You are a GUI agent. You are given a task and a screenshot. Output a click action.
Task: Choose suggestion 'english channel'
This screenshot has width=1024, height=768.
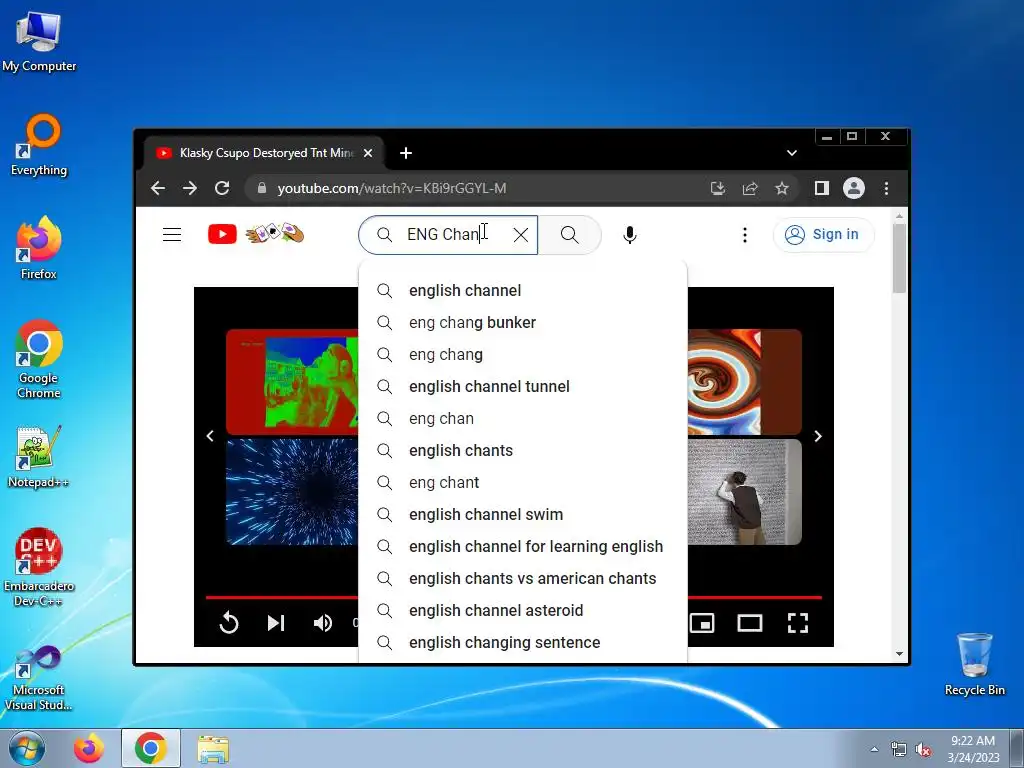click(x=522, y=291)
